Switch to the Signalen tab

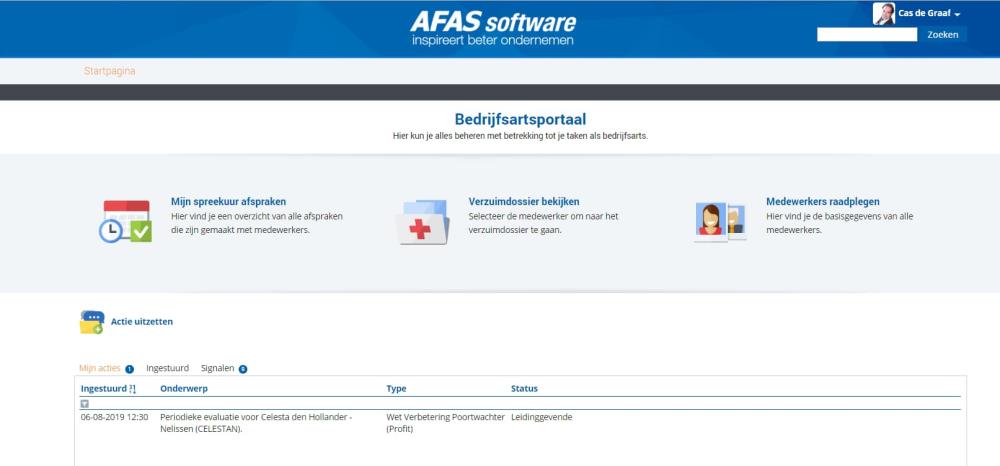[x=217, y=368]
